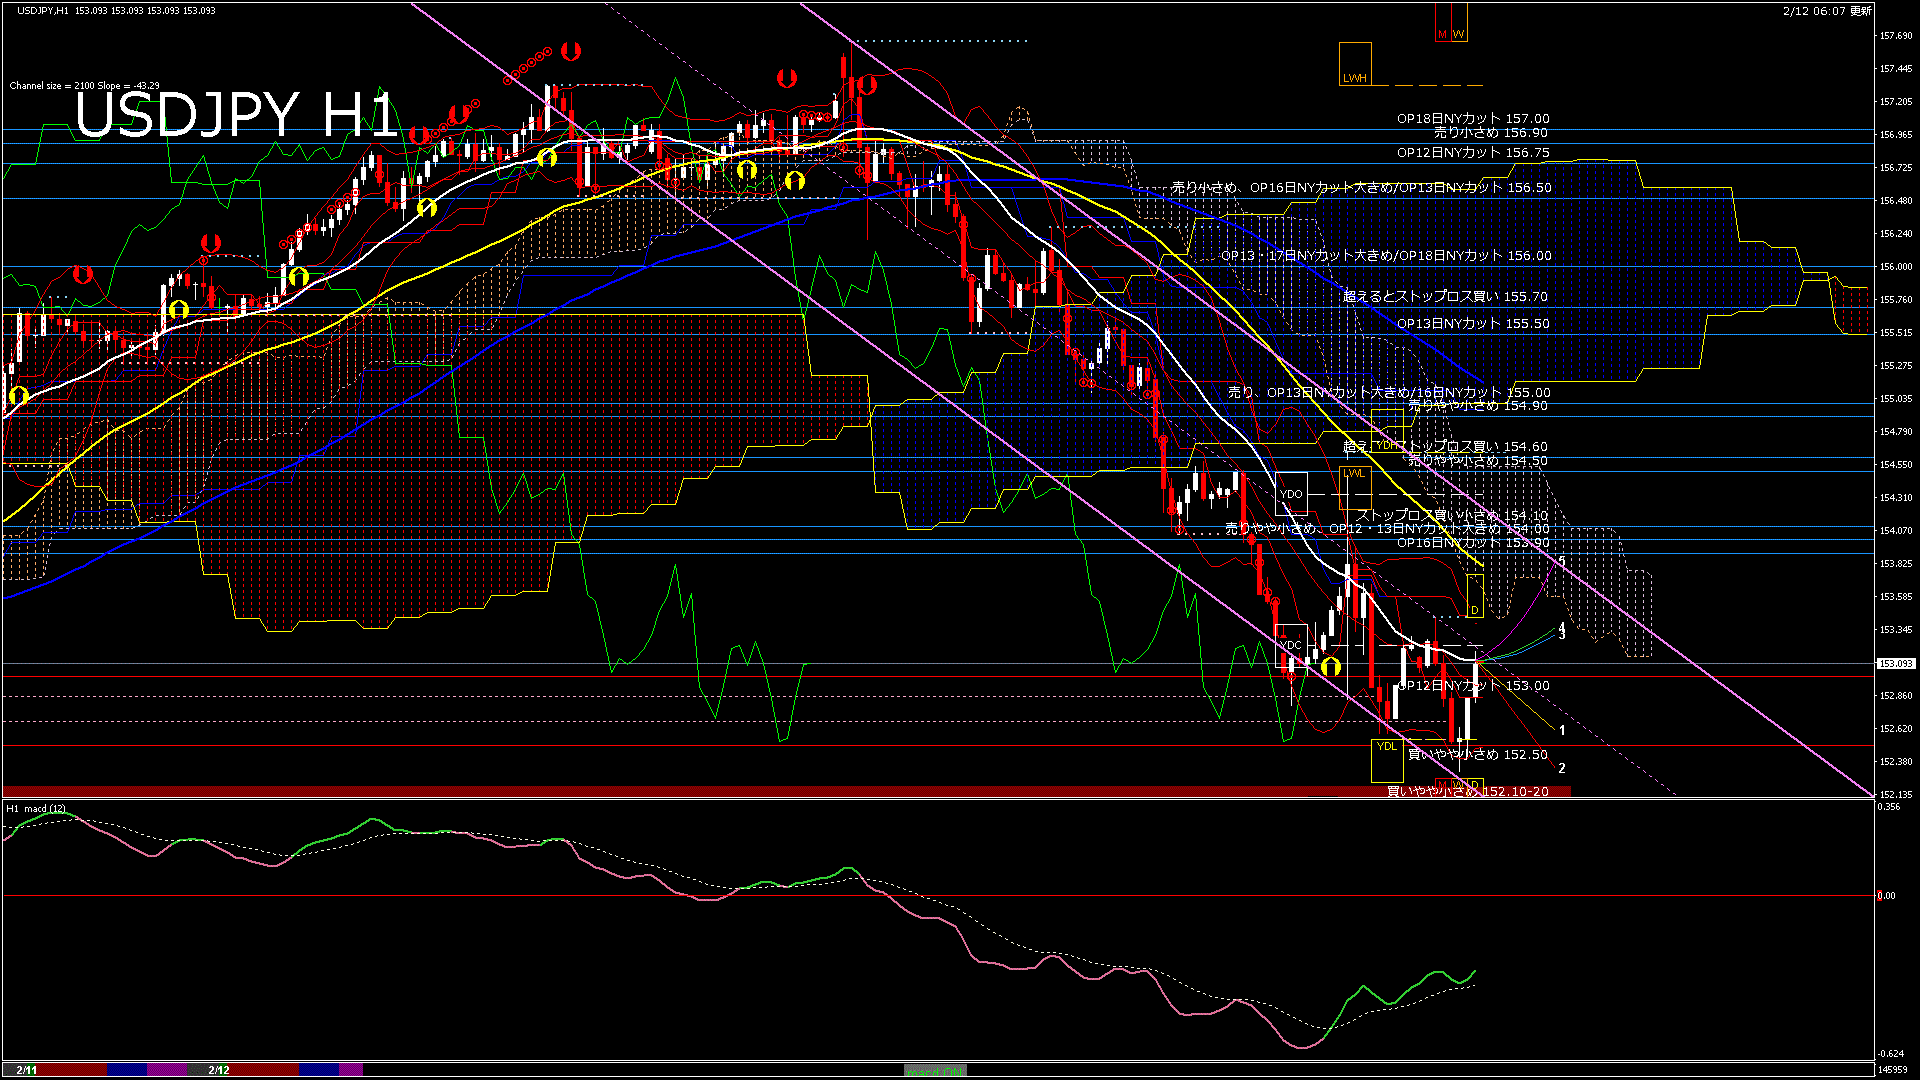Viewport: 1920px width, 1080px height.
Task: Toggle the macd ON button at bottom
Action: pyautogui.click(x=935, y=1071)
